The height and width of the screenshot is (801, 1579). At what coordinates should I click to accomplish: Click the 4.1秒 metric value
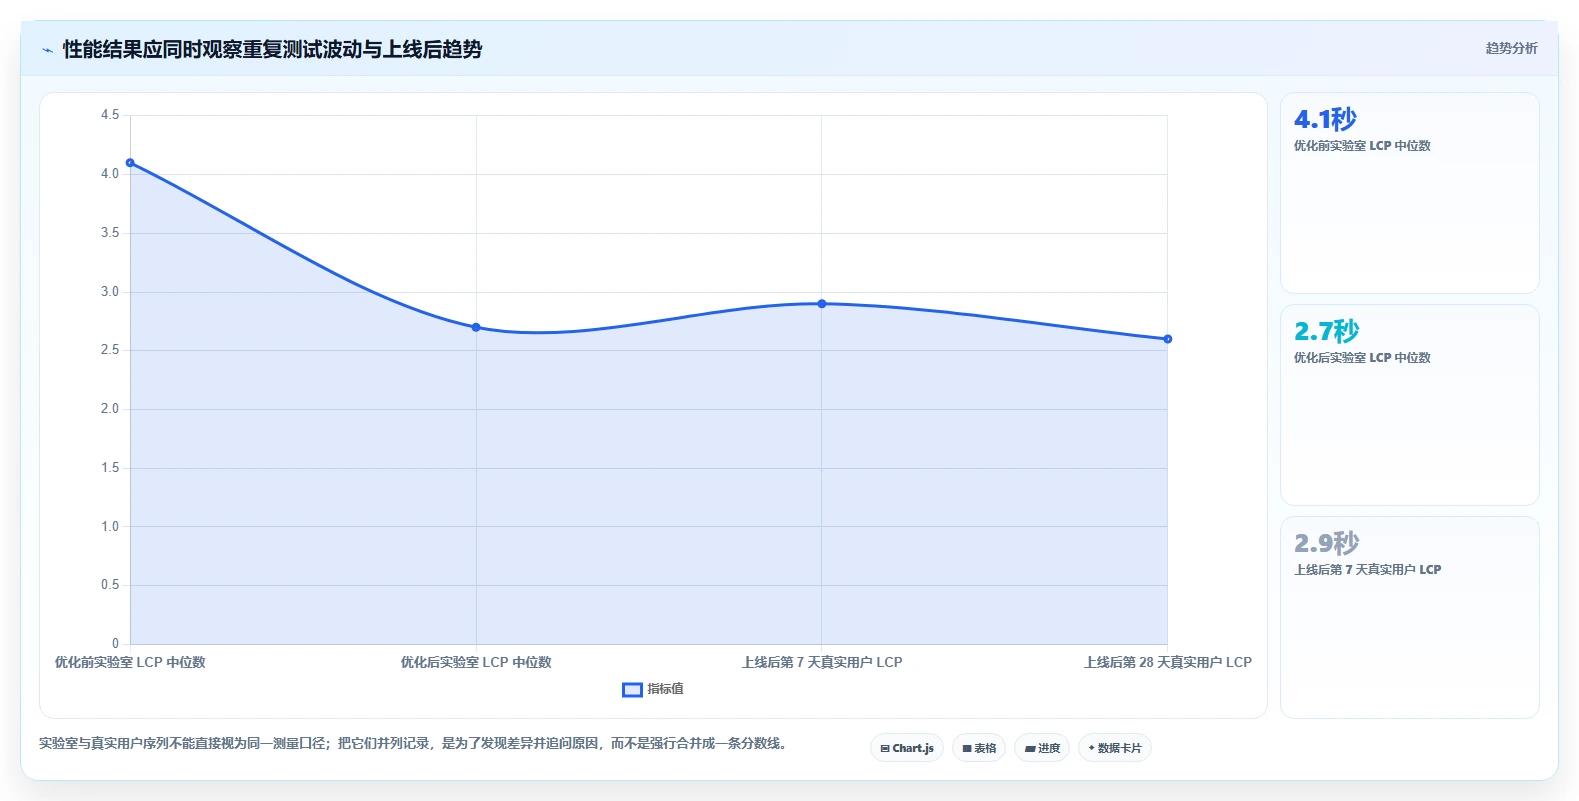[1325, 120]
